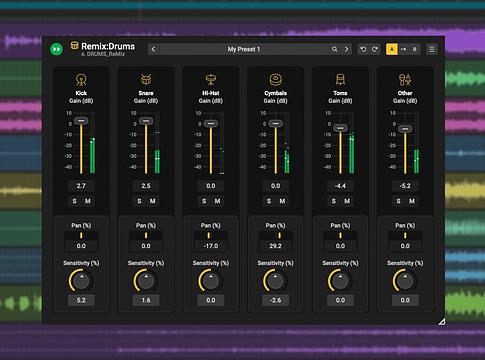Click the Hi-Hat sensitivity knob
Viewport: 485px width, 360px height.
(x=211, y=281)
